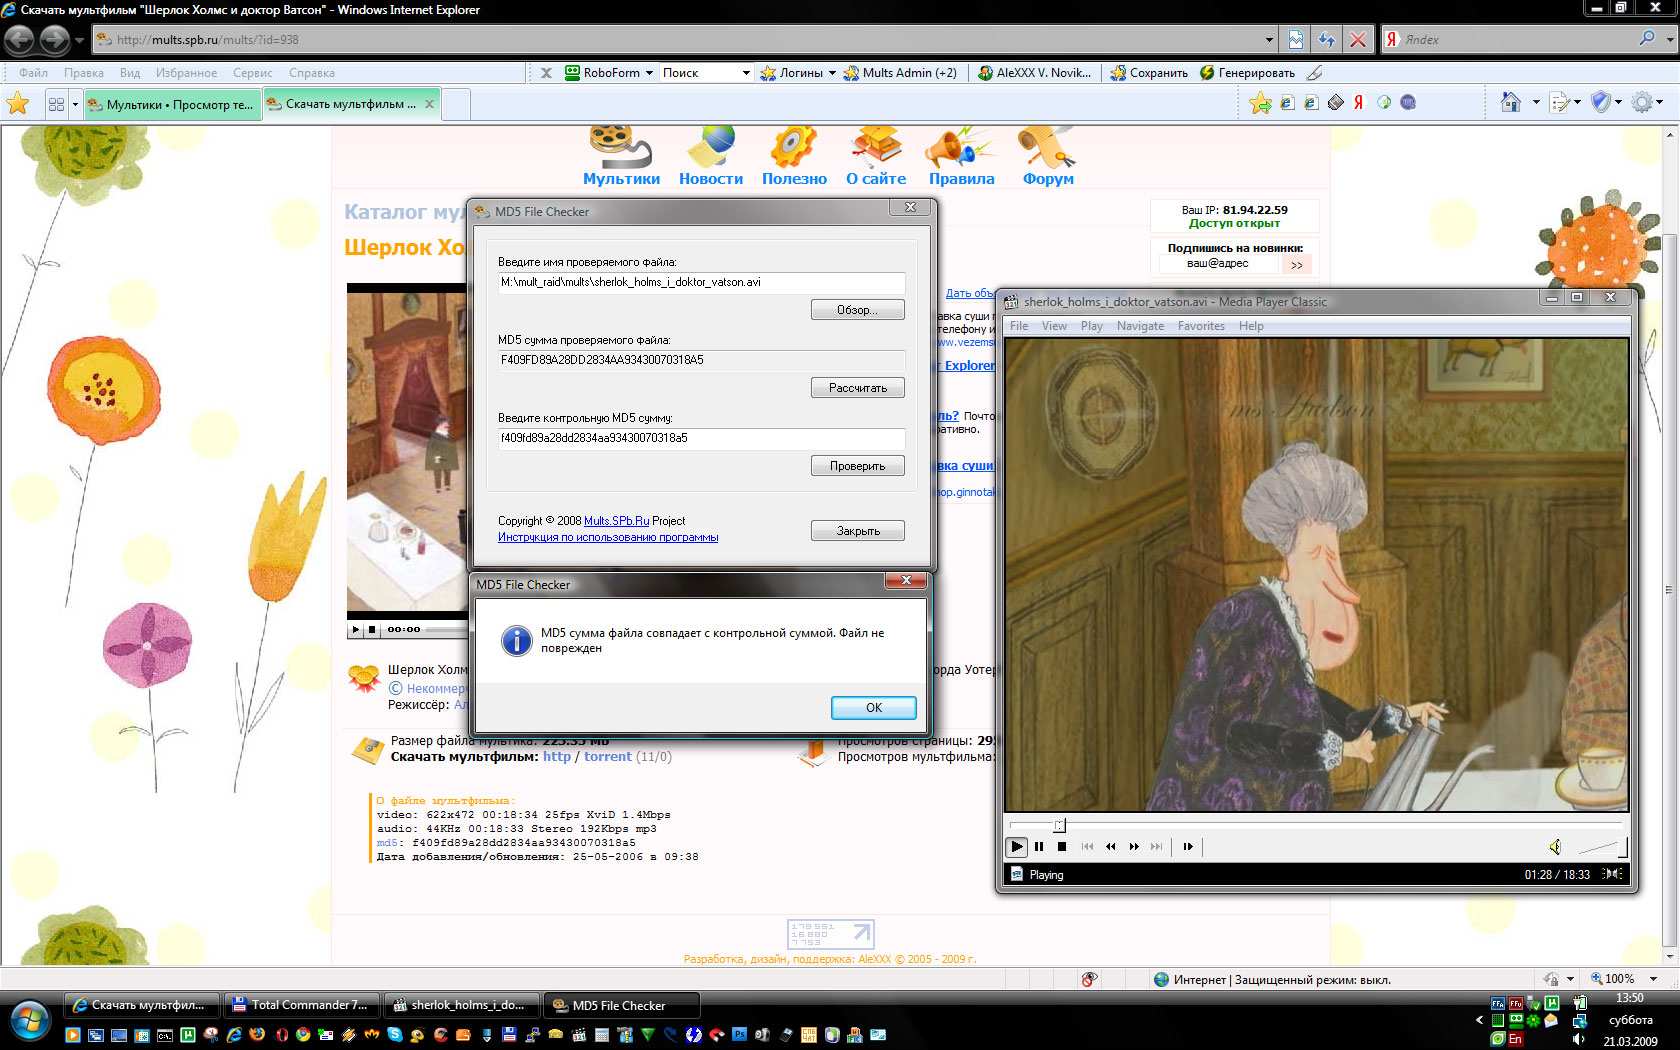Screen dimensions: 1680x1050
Task: Click the rewind playback icon
Action: click(1111, 847)
